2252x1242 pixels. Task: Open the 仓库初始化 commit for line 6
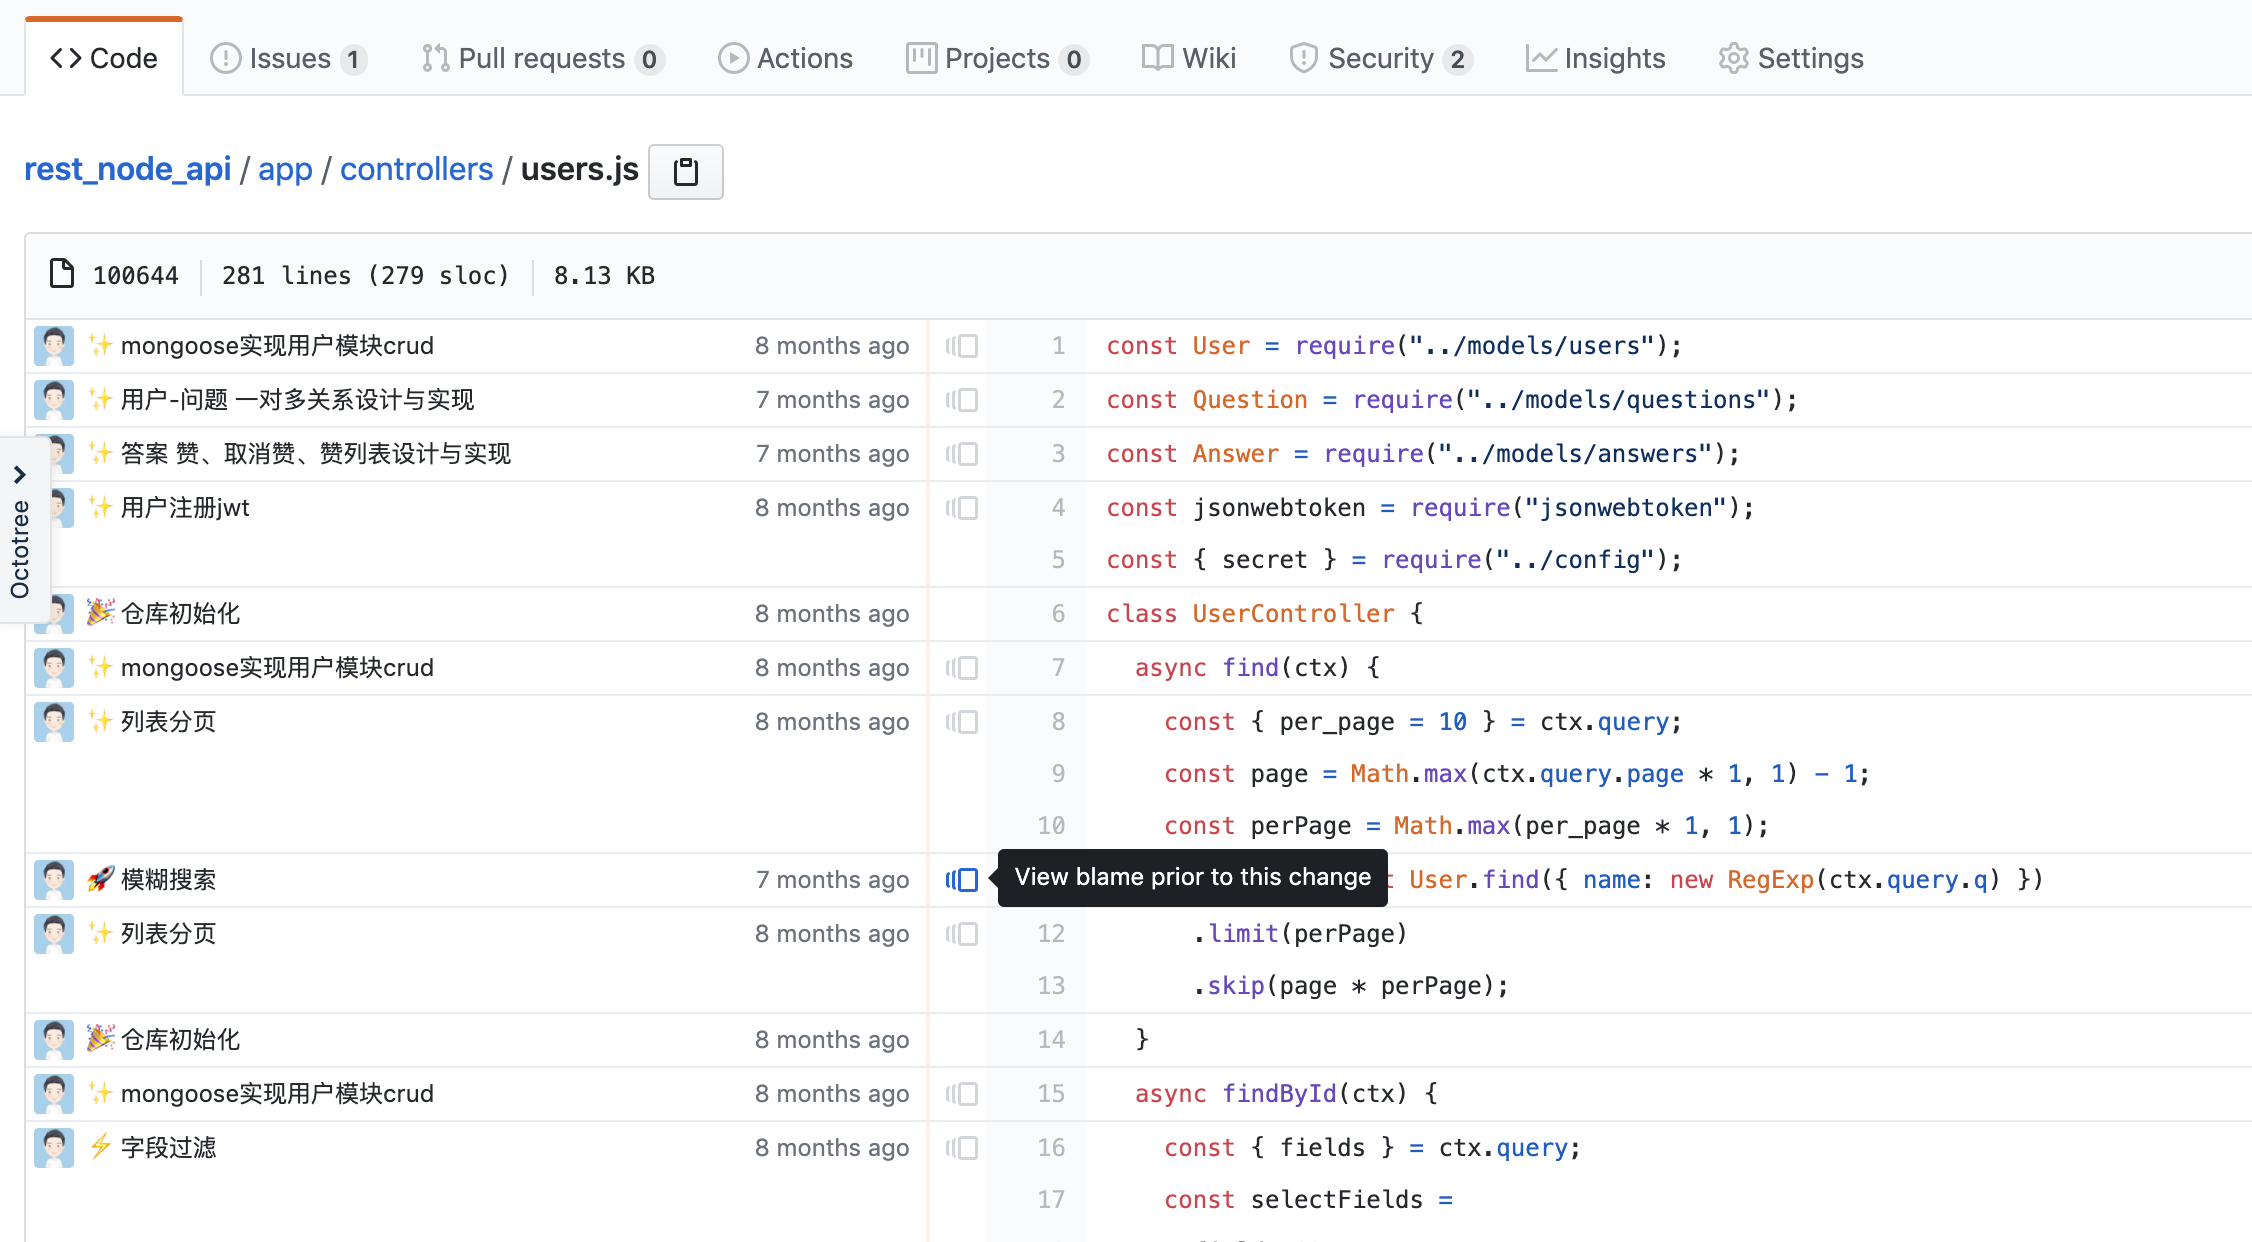point(180,614)
